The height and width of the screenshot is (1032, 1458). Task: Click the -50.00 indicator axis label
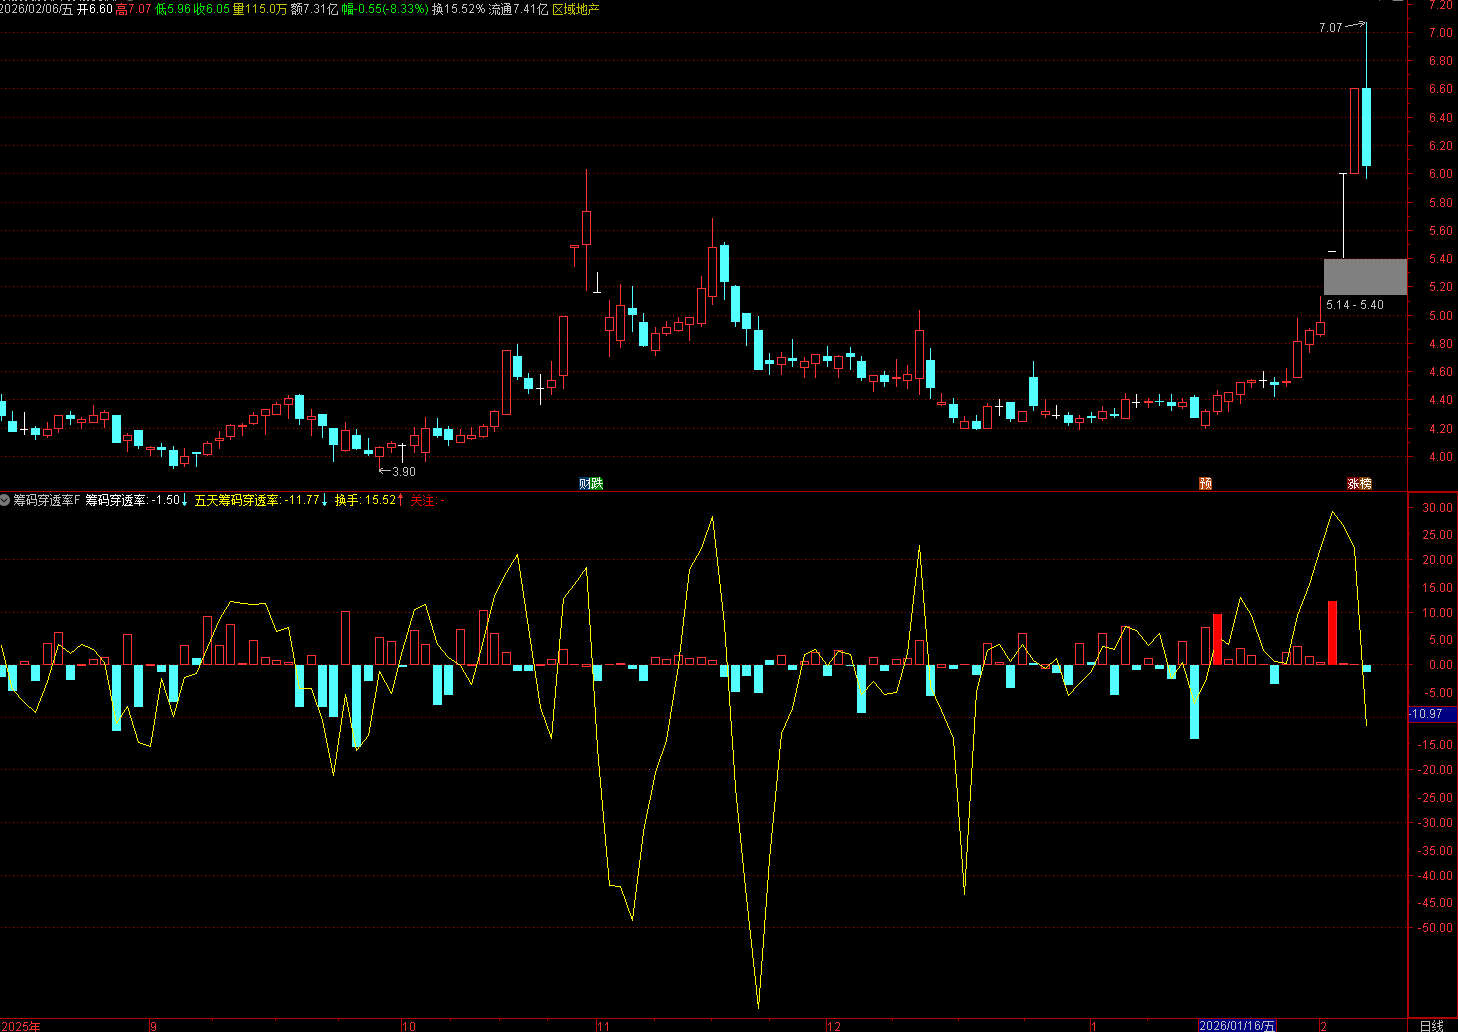pos(1436,928)
